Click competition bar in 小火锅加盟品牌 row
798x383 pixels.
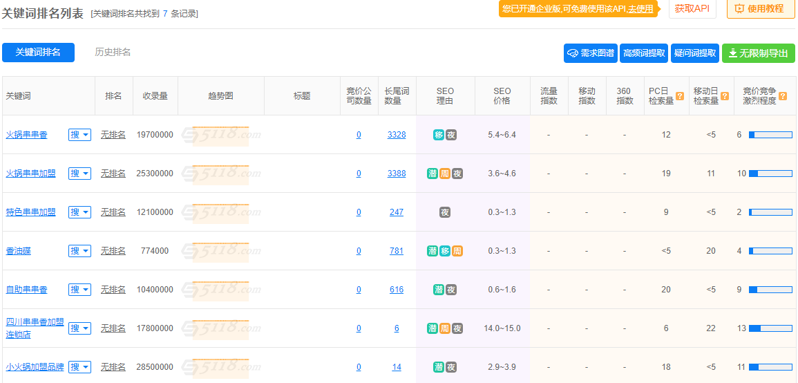tap(771, 367)
